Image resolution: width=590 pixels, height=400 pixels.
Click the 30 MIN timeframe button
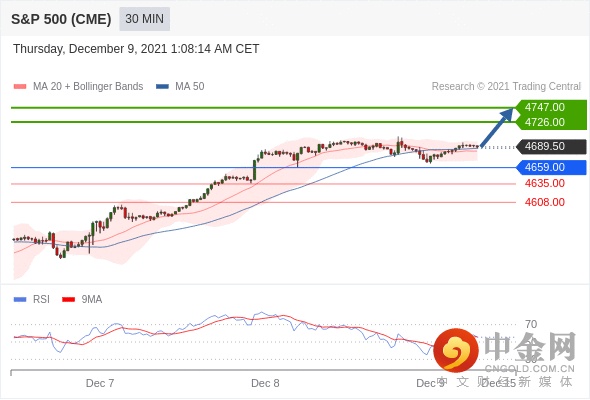[144, 19]
